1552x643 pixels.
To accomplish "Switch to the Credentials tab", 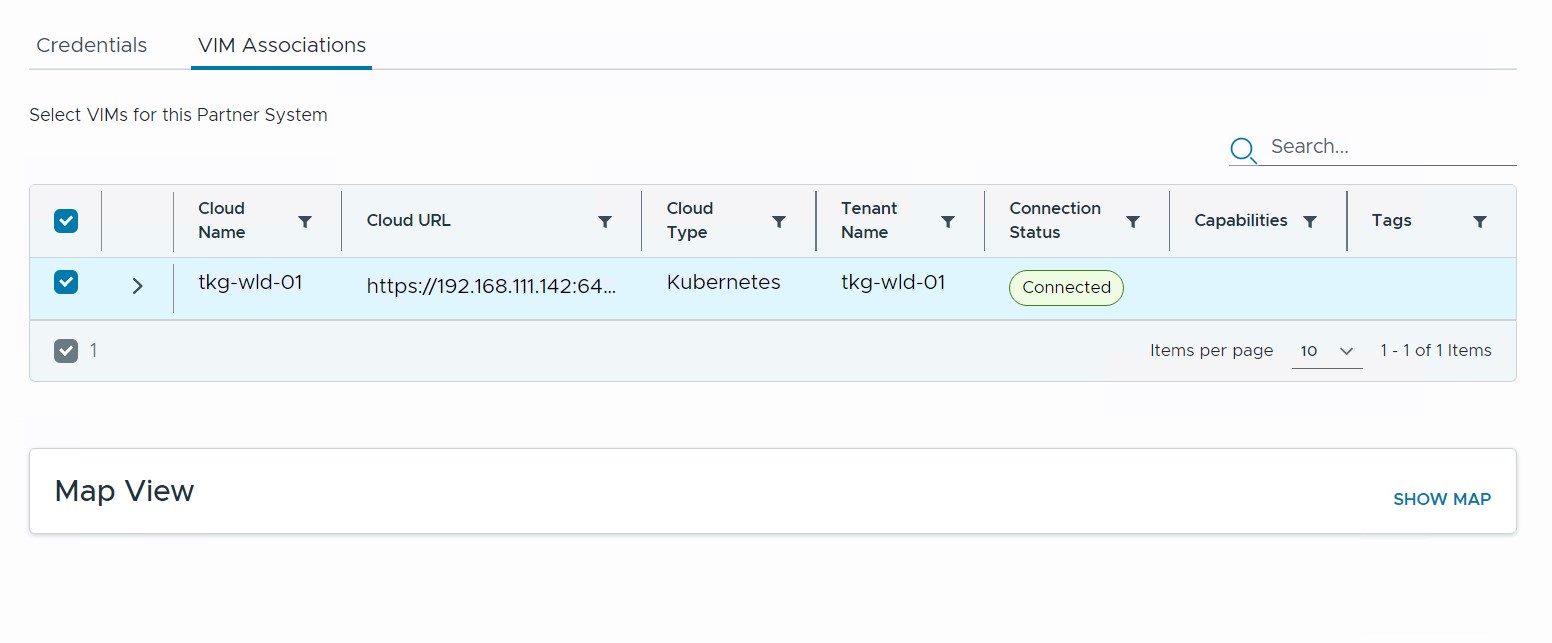I will (92, 45).
